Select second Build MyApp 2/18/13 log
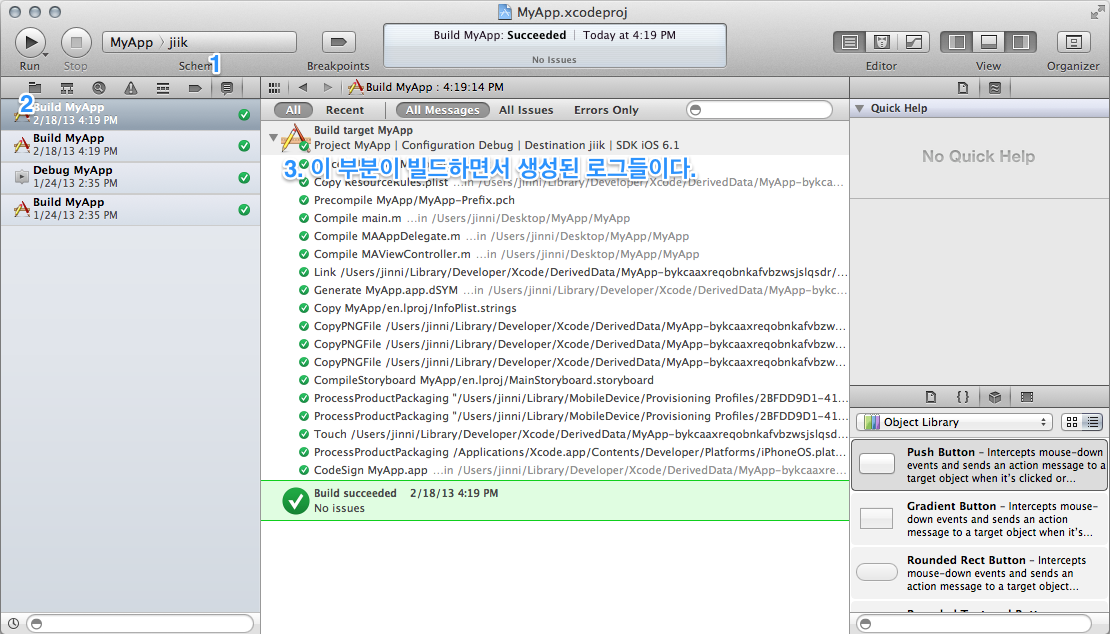 coord(130,145)
